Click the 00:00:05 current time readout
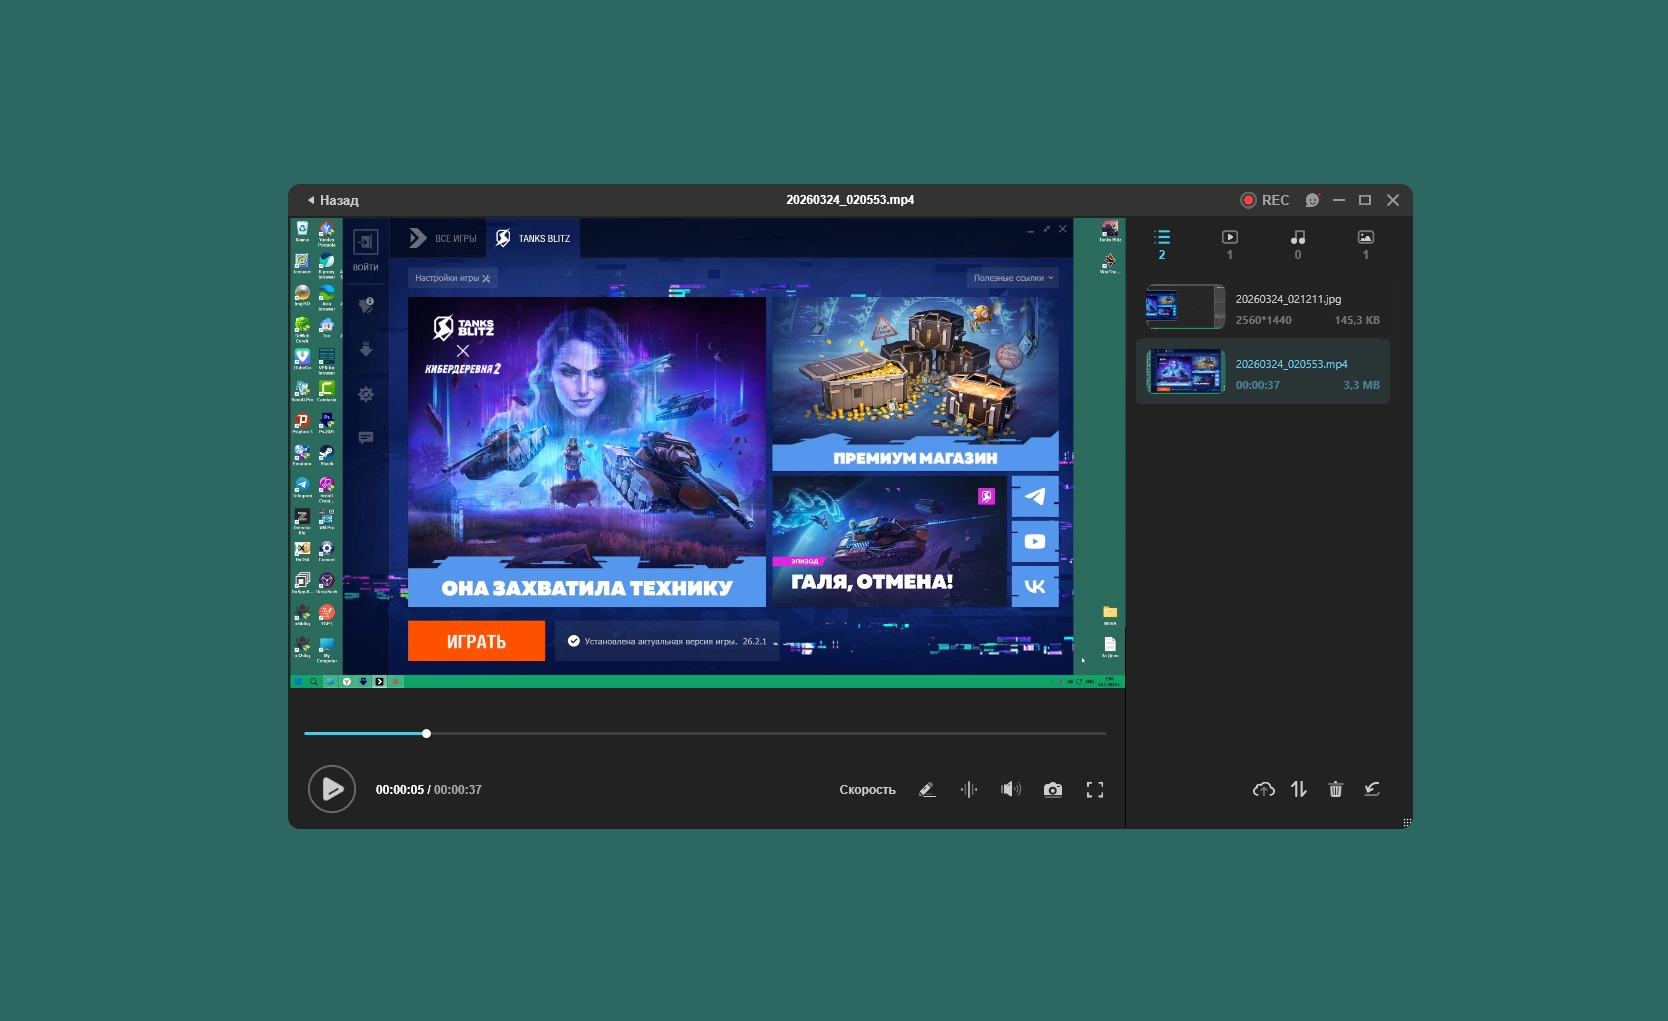This screenshot has width=1668, height=1021. [x=400, y=790]
